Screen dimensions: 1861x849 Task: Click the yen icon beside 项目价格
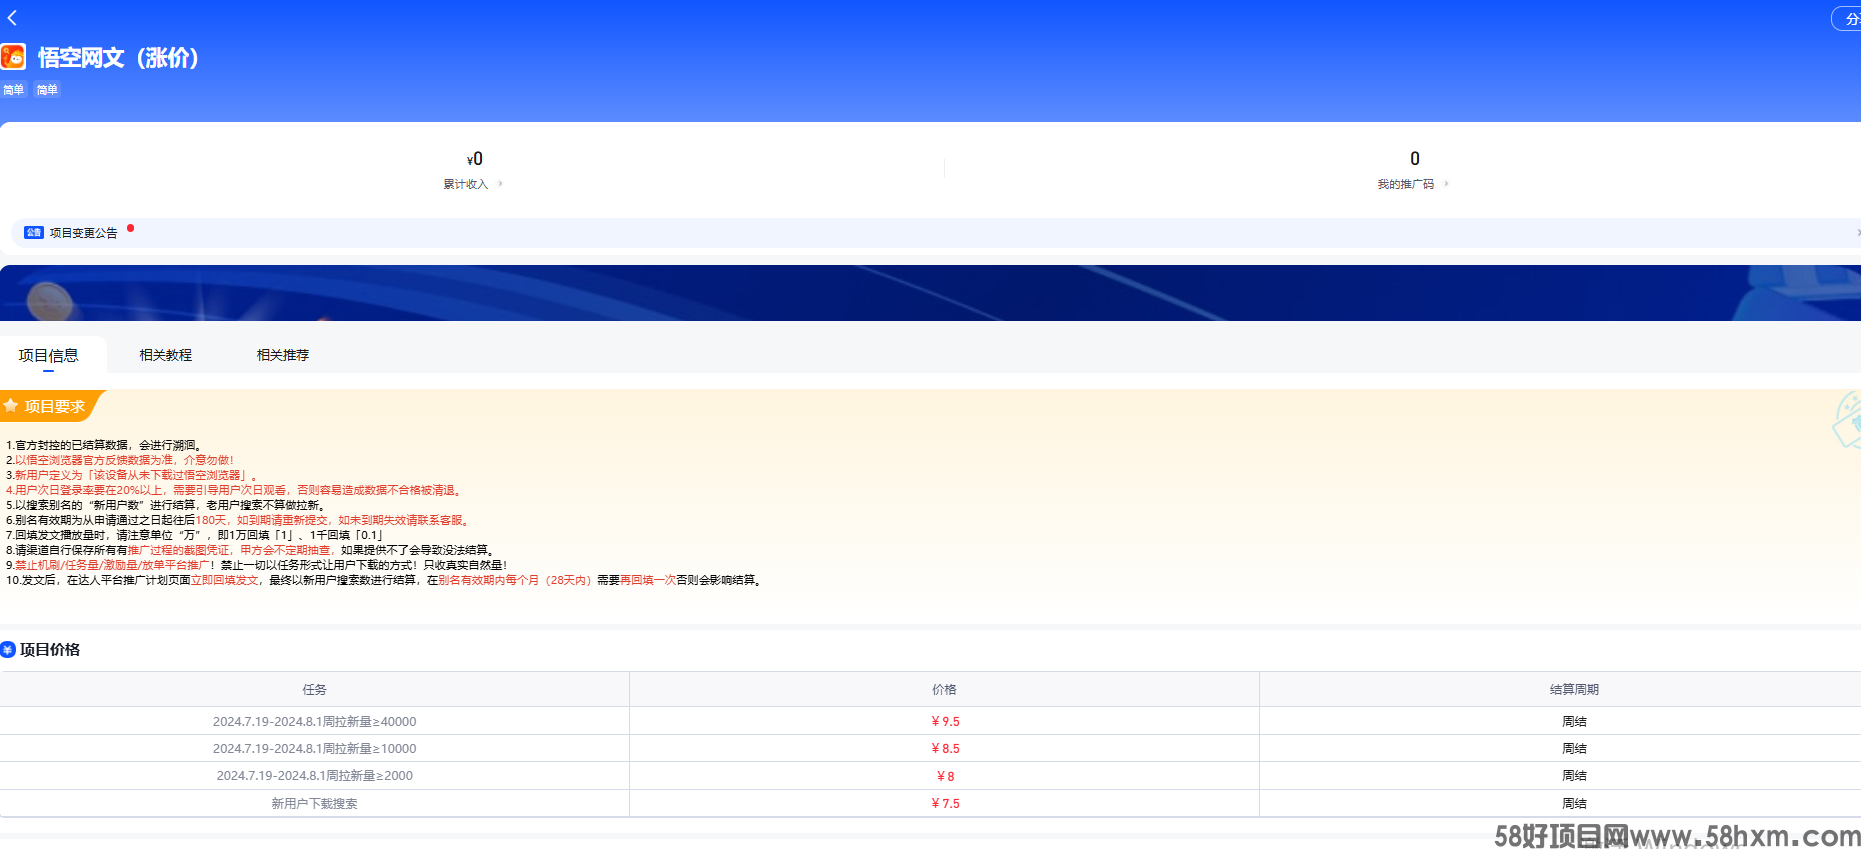coord(8,650)
